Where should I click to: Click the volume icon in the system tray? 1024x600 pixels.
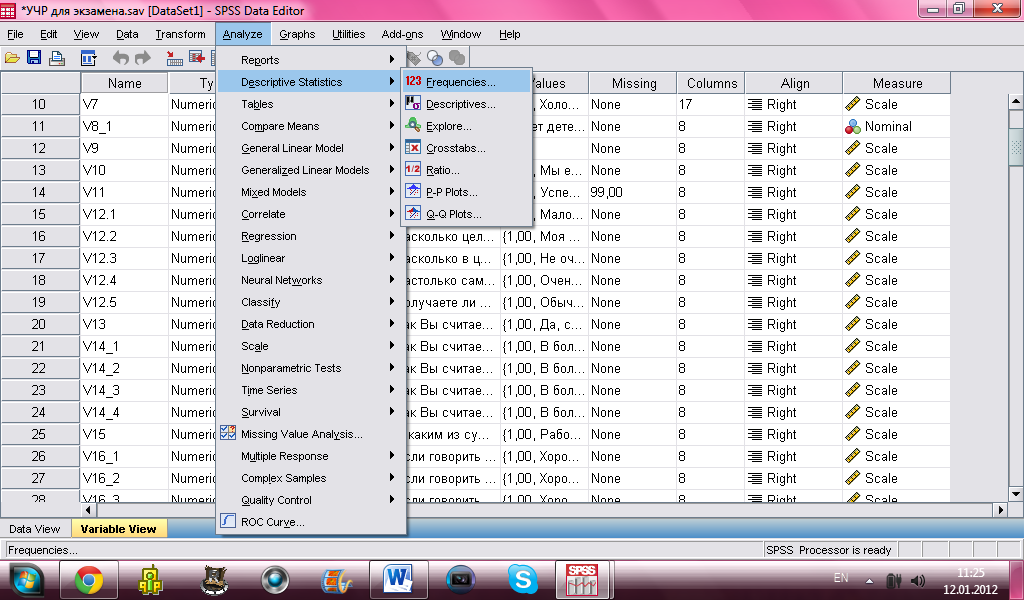pos(918,580)
